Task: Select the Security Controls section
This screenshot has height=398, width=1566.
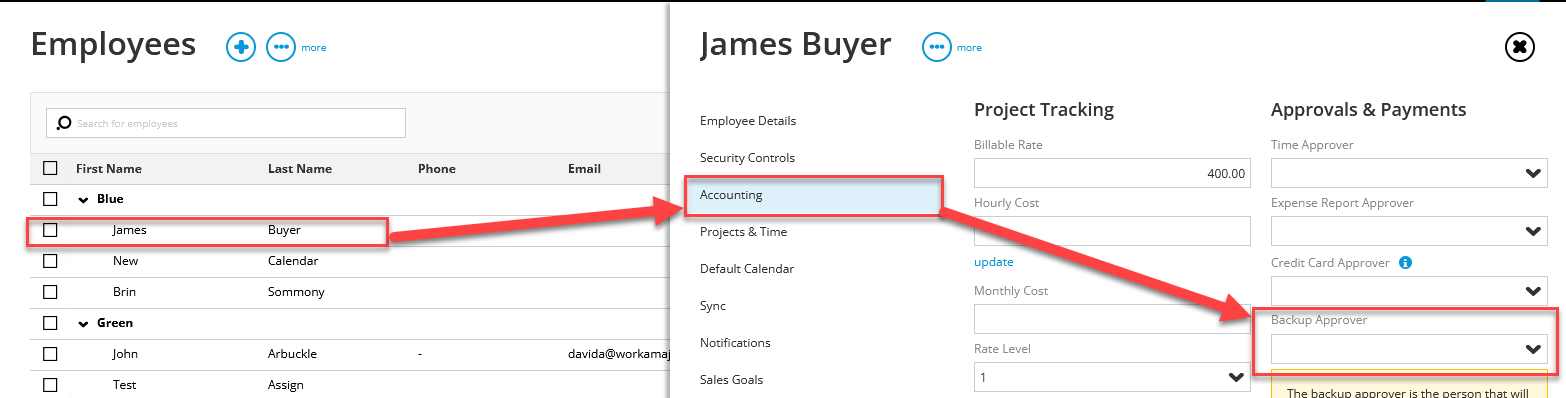Action: (747, 158)
